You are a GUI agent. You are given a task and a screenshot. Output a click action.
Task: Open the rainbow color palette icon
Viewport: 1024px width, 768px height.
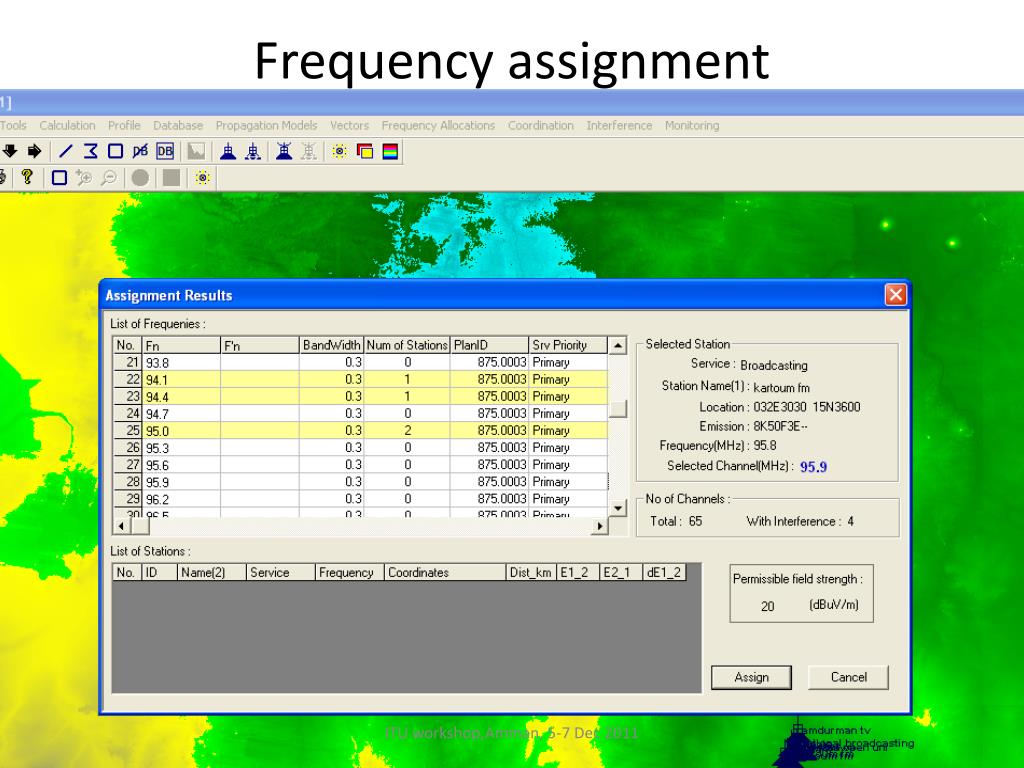390,152
